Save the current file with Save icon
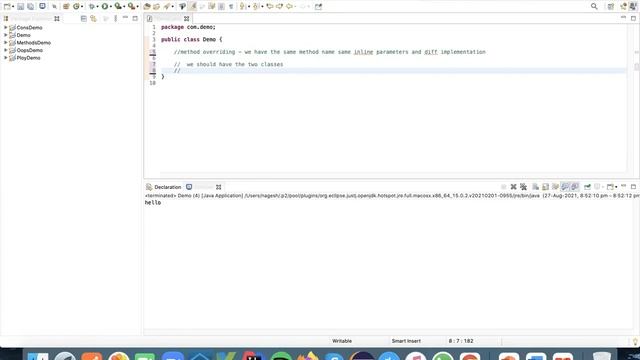Screen dimensions: 640x360 click(20, 6)
